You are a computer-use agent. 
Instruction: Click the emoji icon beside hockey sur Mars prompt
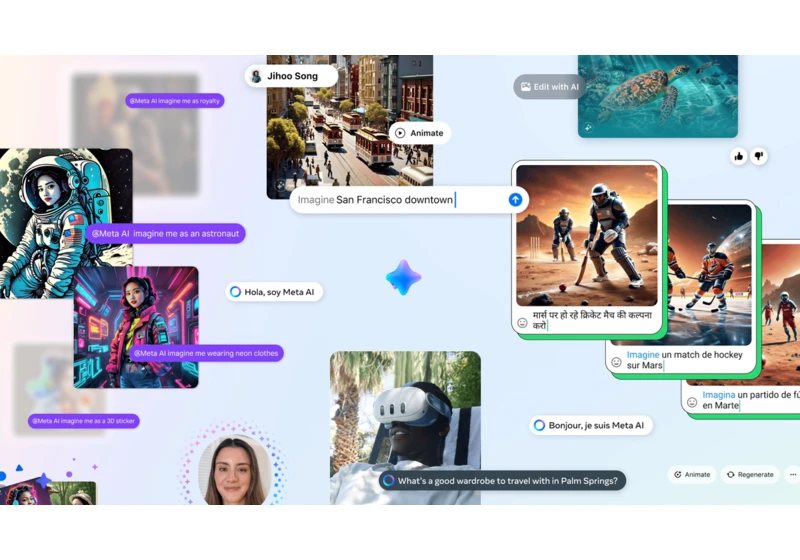click(x=616, y=362)
